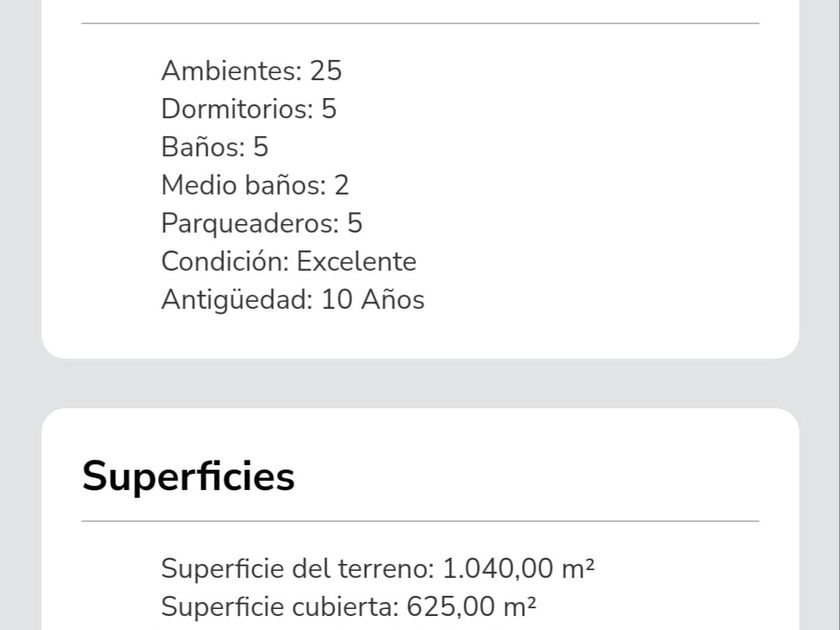Viewport: 840px width, 630px height.
Task: Click the 10 Años value
Action: coord(373,300)
